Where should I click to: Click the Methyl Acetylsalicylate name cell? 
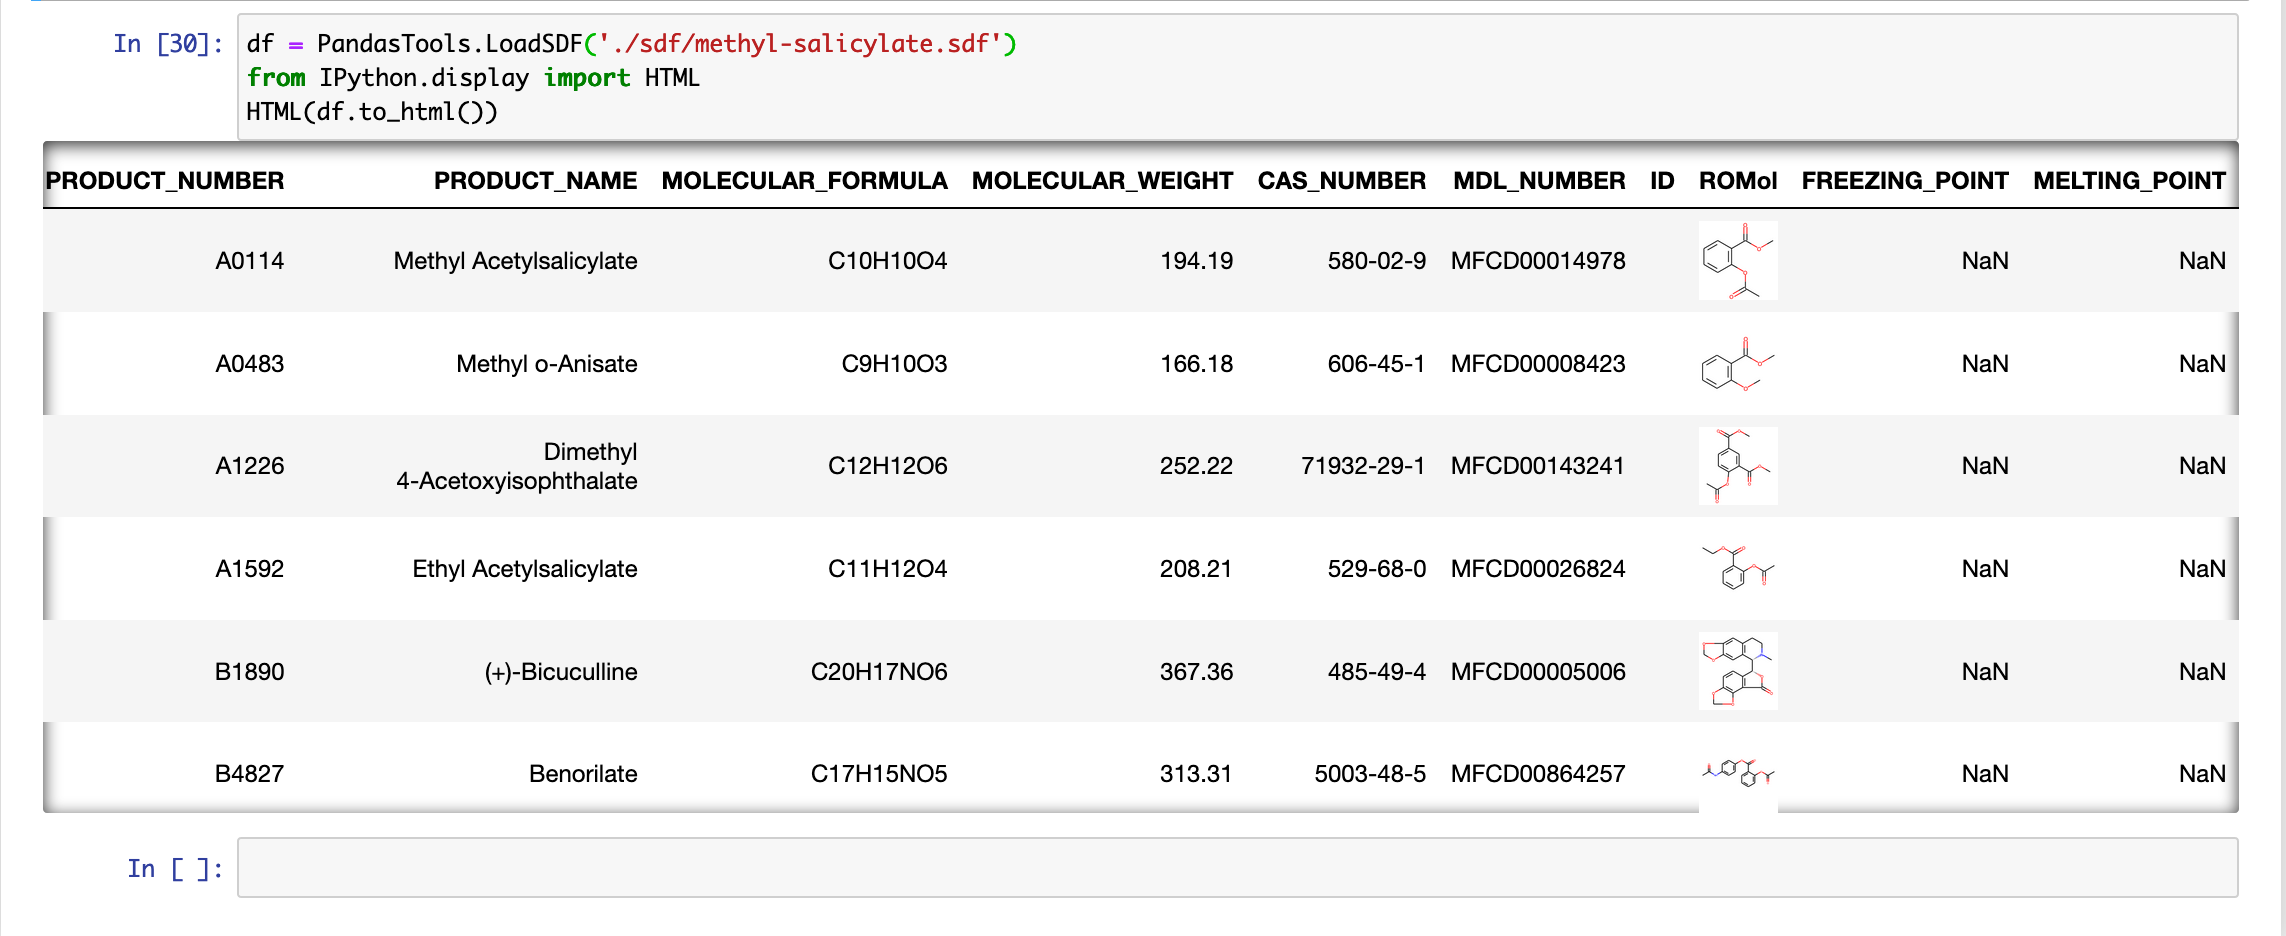pyautogui.click(x=515, y=261)
